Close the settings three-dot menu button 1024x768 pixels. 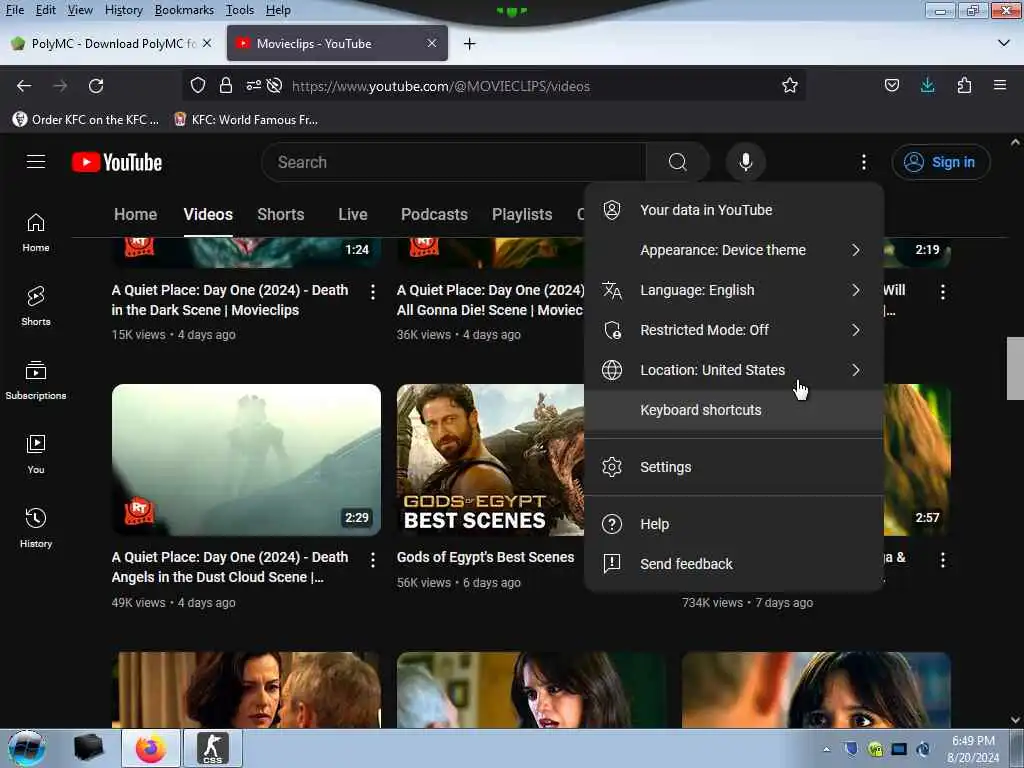pos(863,162)
